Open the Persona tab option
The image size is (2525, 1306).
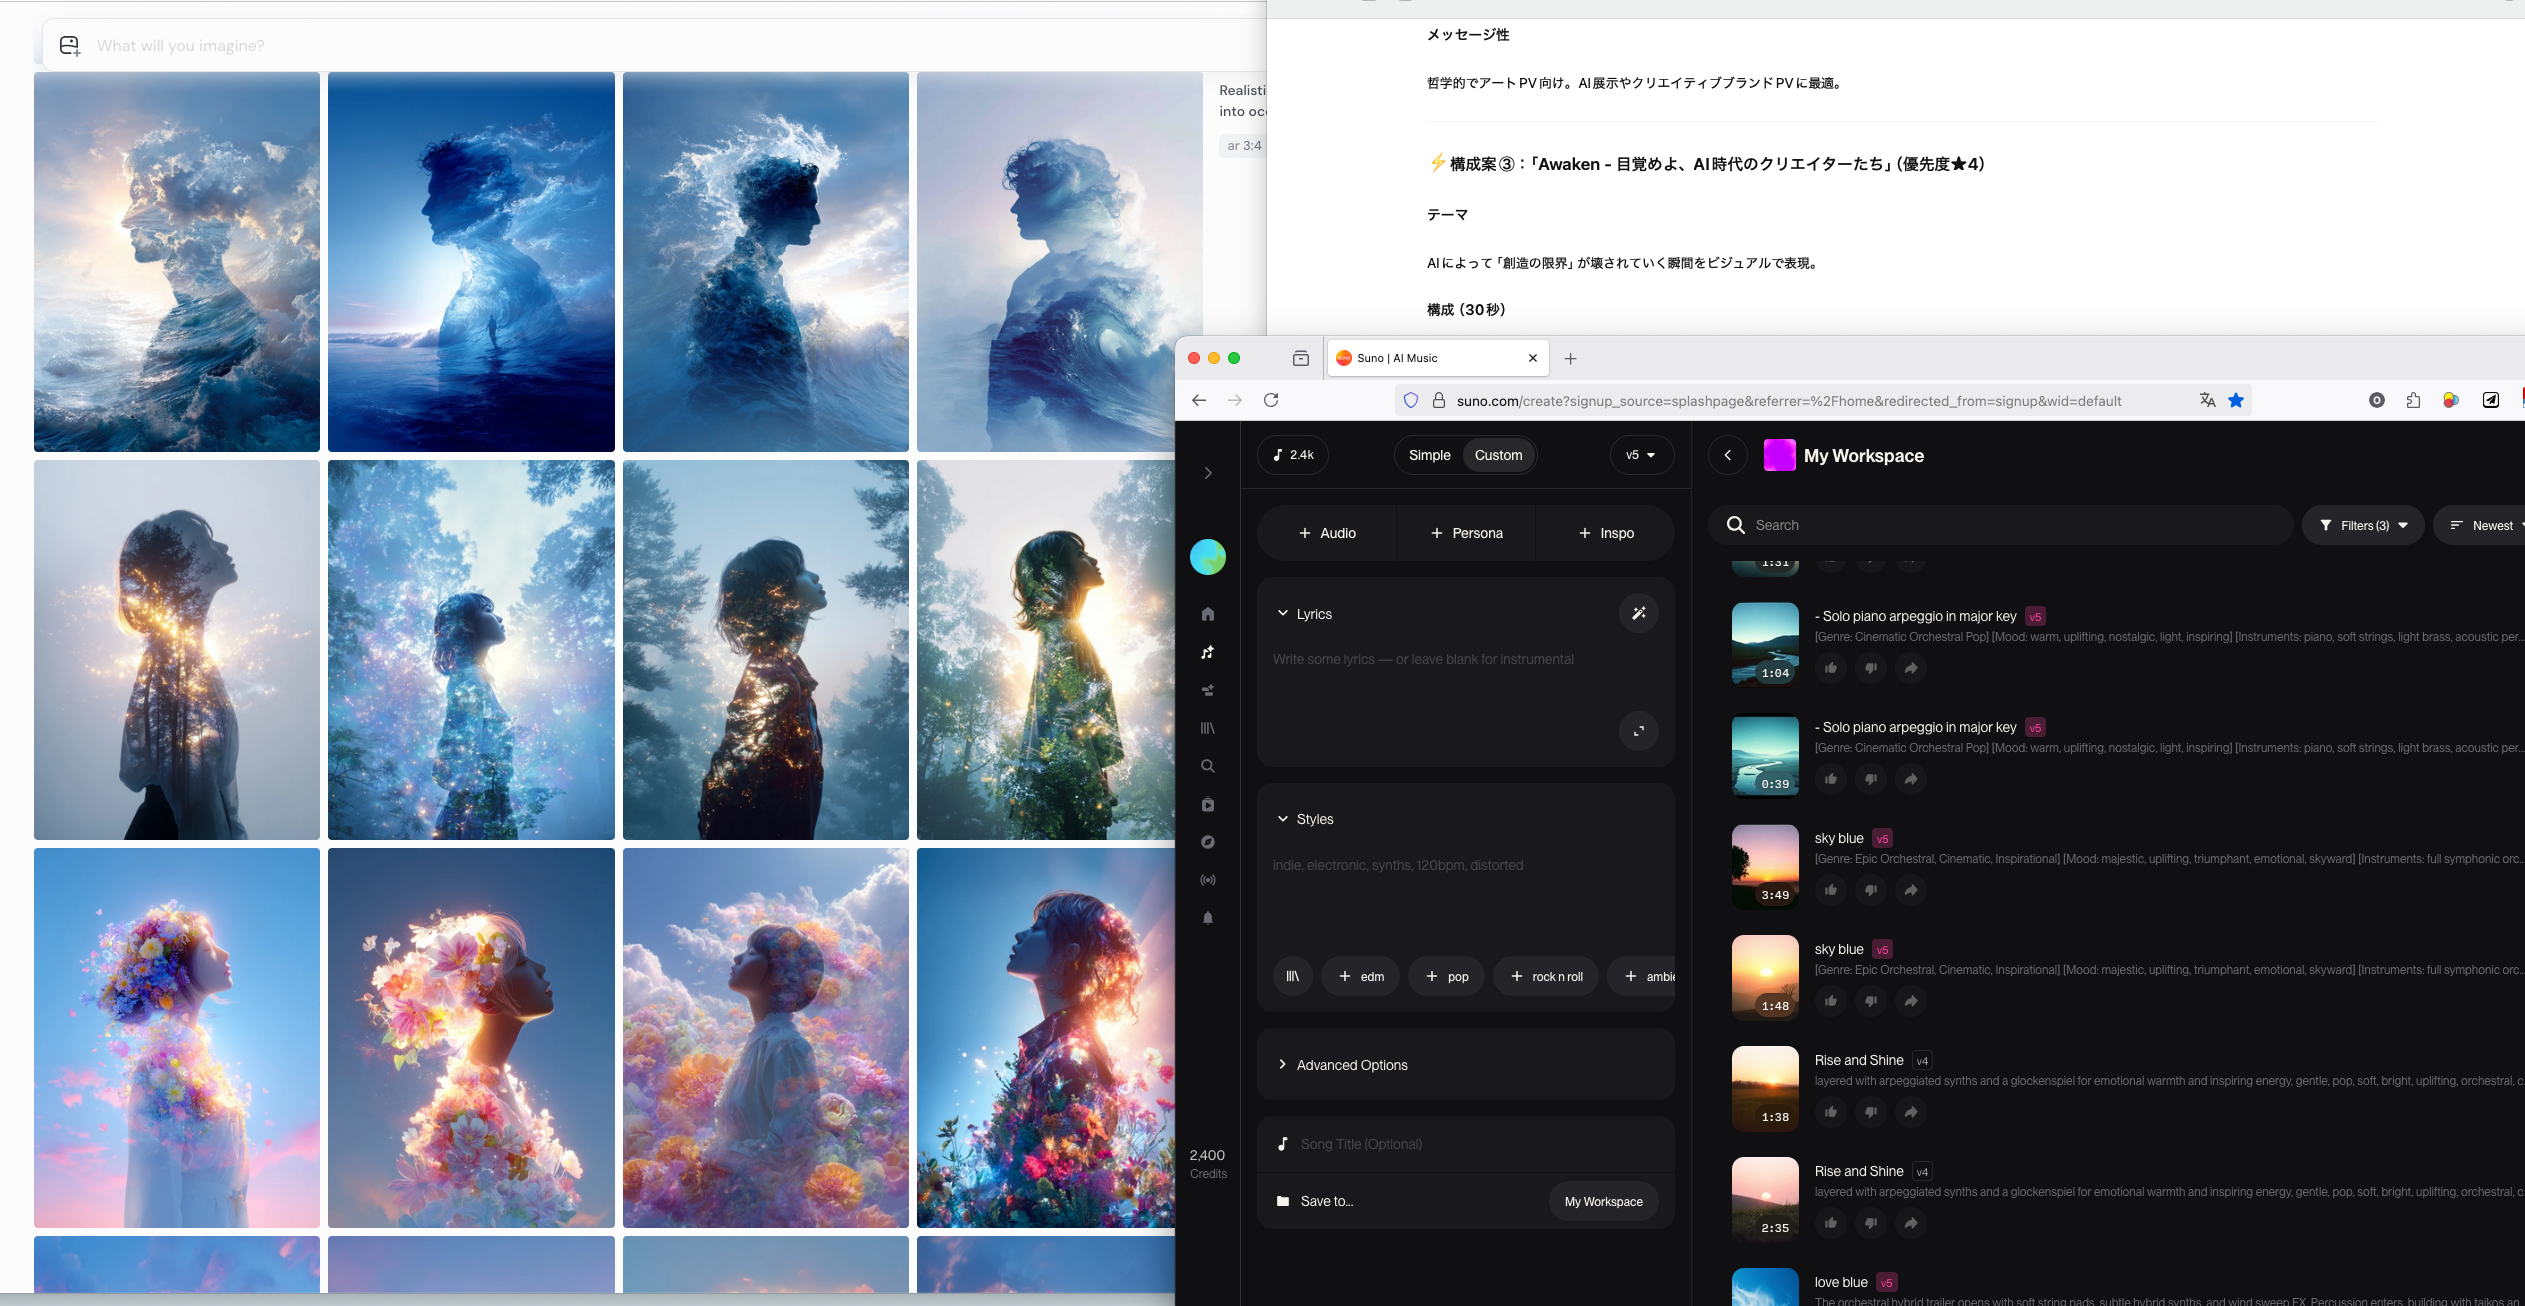coord(1466,533)
